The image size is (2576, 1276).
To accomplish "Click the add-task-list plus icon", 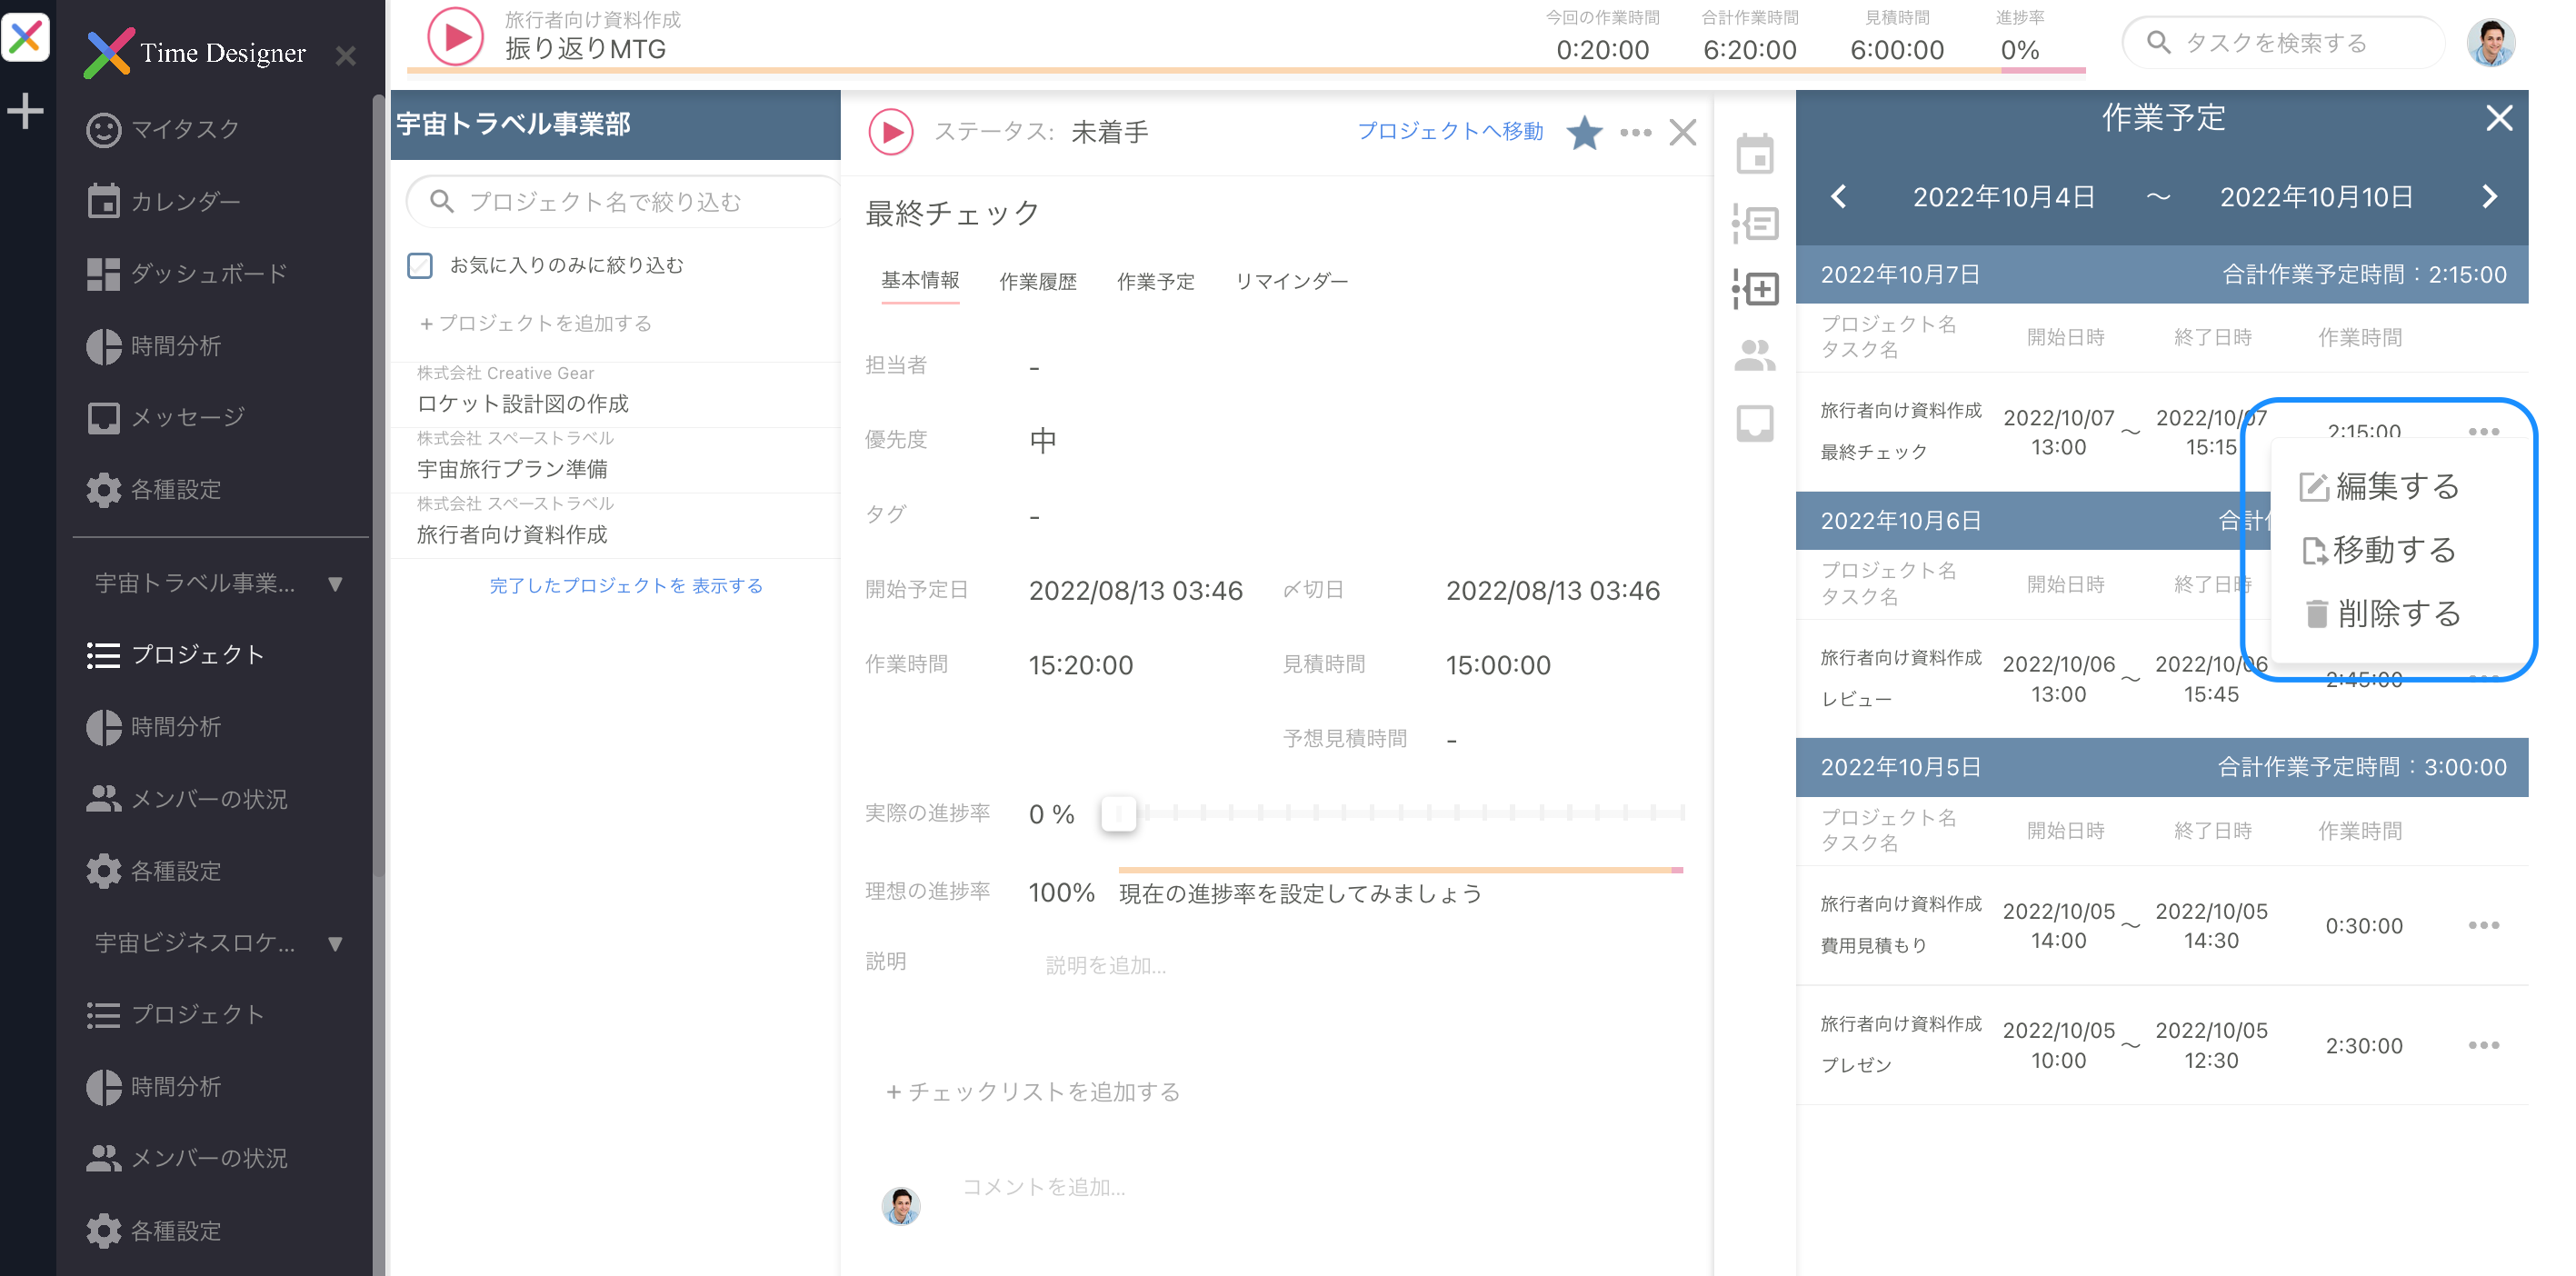I will [x=1755, y=290].
